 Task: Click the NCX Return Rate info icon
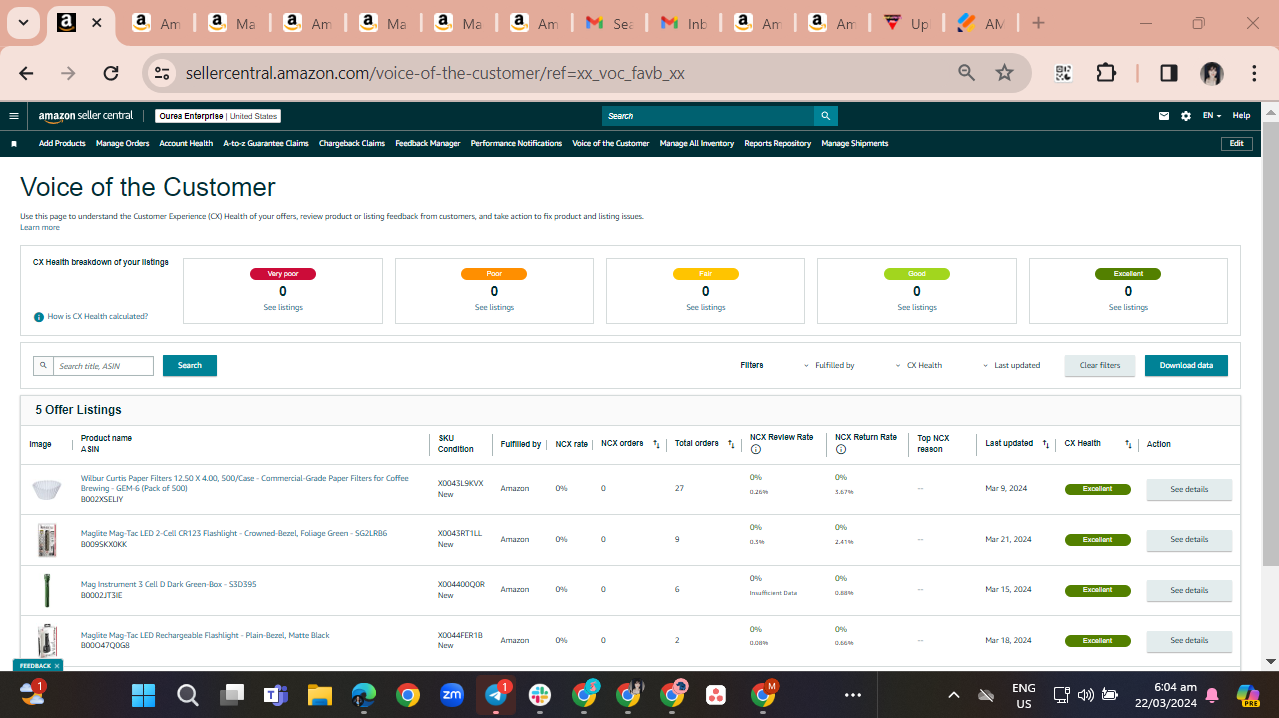841,450
